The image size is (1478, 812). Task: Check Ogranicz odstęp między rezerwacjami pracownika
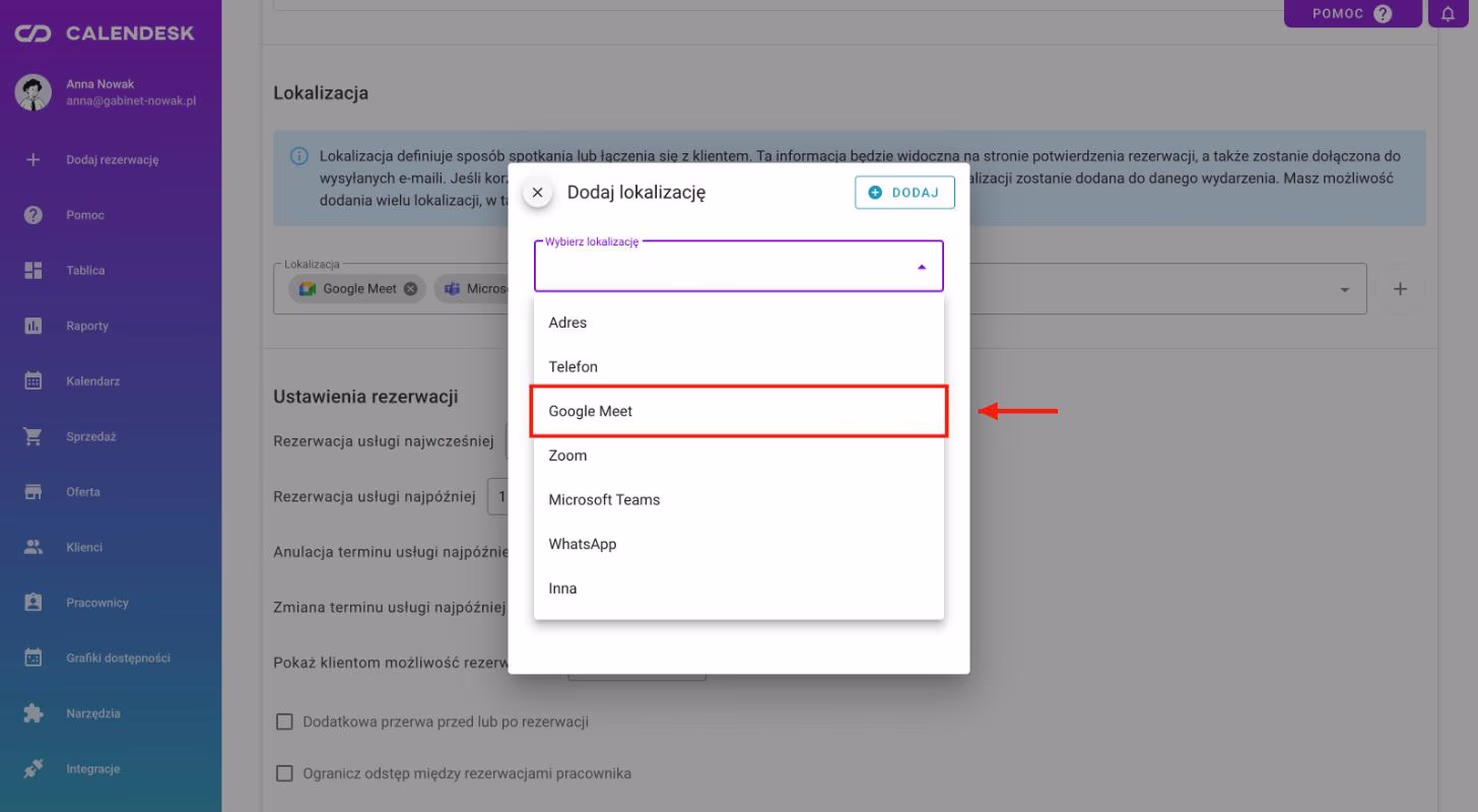(x=284, y=773)
